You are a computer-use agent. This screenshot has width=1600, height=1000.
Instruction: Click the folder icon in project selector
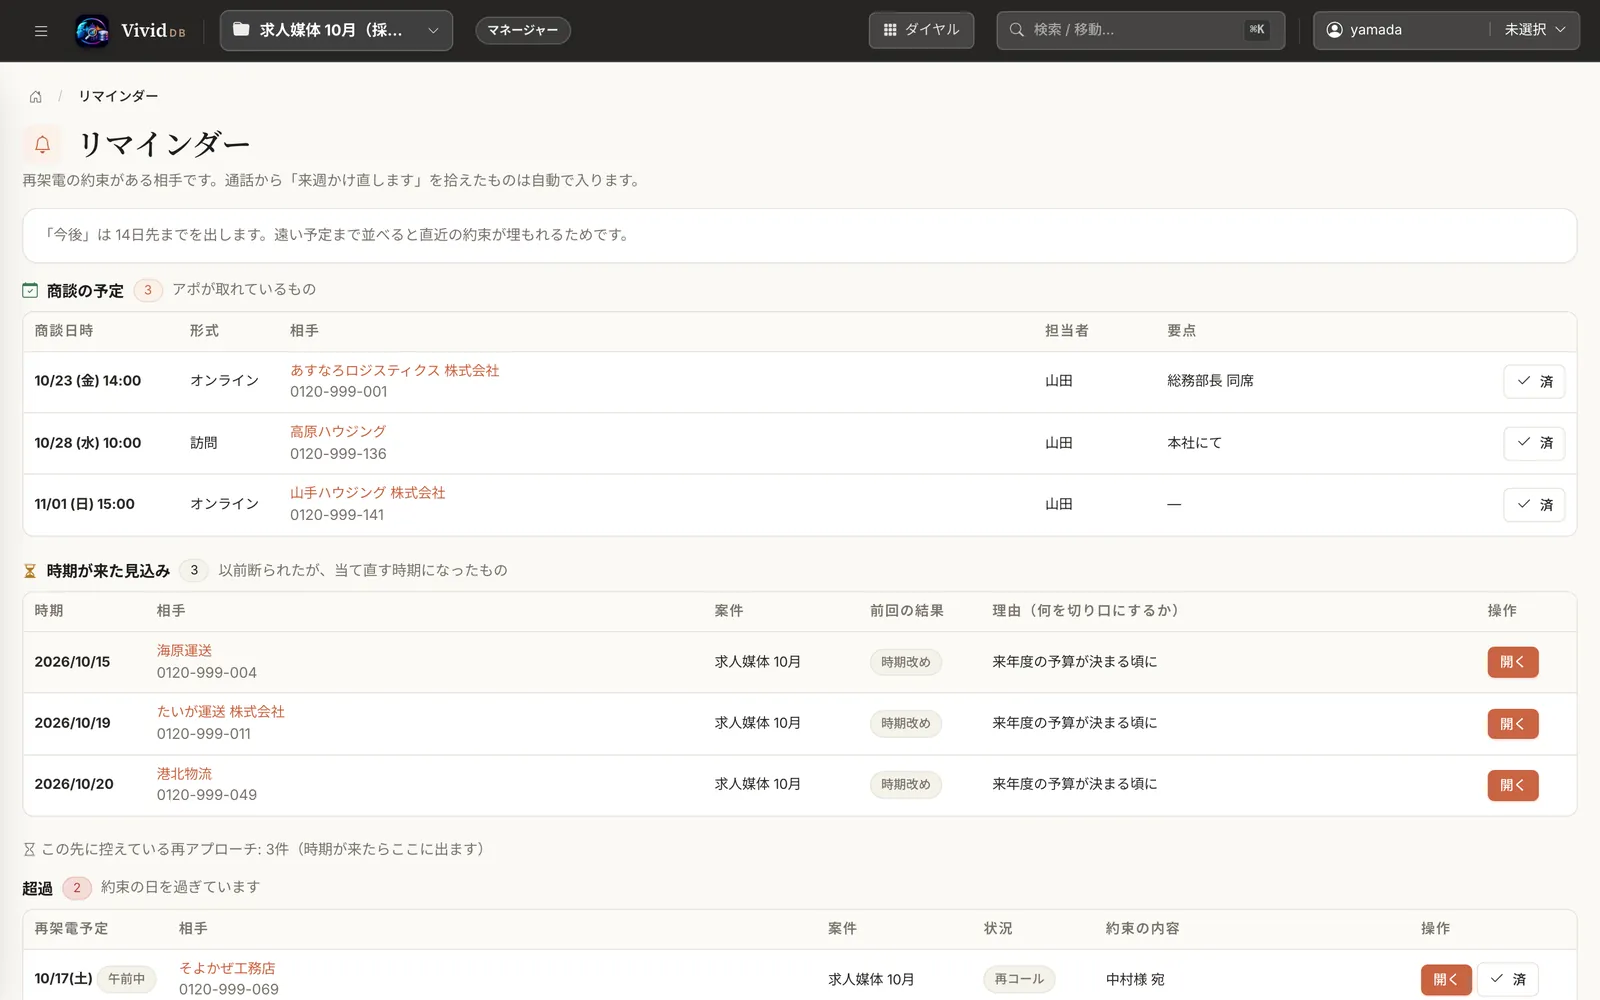pos(241,30)
